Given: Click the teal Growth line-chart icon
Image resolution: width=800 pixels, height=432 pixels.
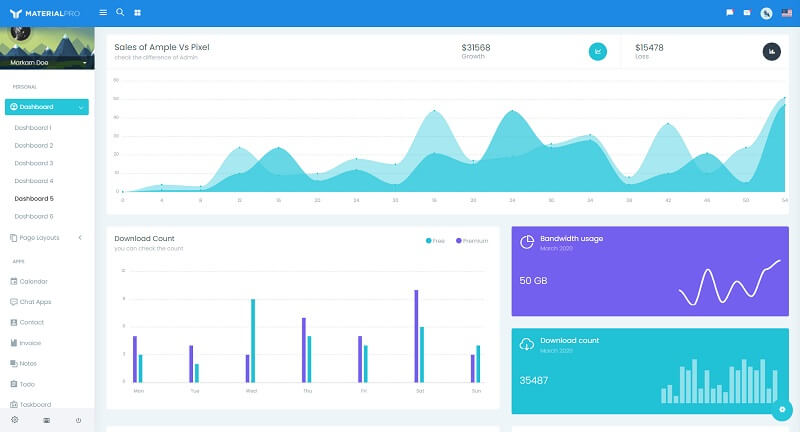Looking at the screenshot, I should coord(598,51).
